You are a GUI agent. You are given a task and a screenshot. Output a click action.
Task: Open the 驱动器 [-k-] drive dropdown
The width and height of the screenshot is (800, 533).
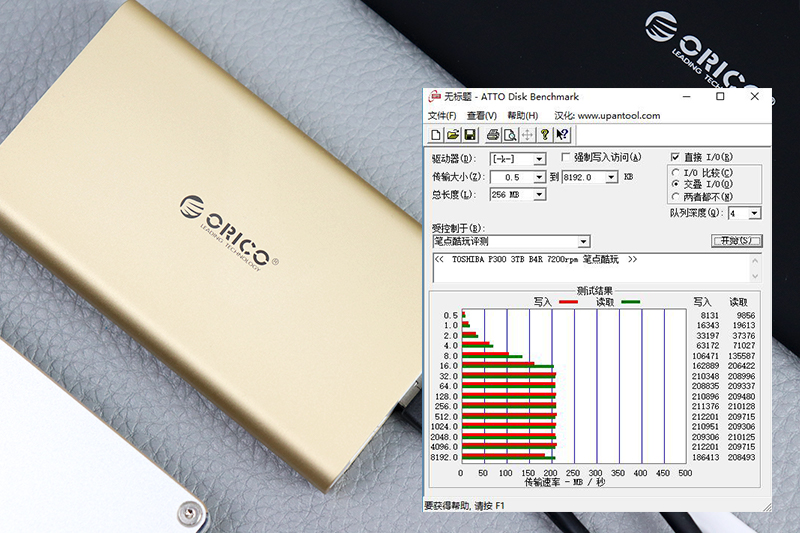click(539, 159)
